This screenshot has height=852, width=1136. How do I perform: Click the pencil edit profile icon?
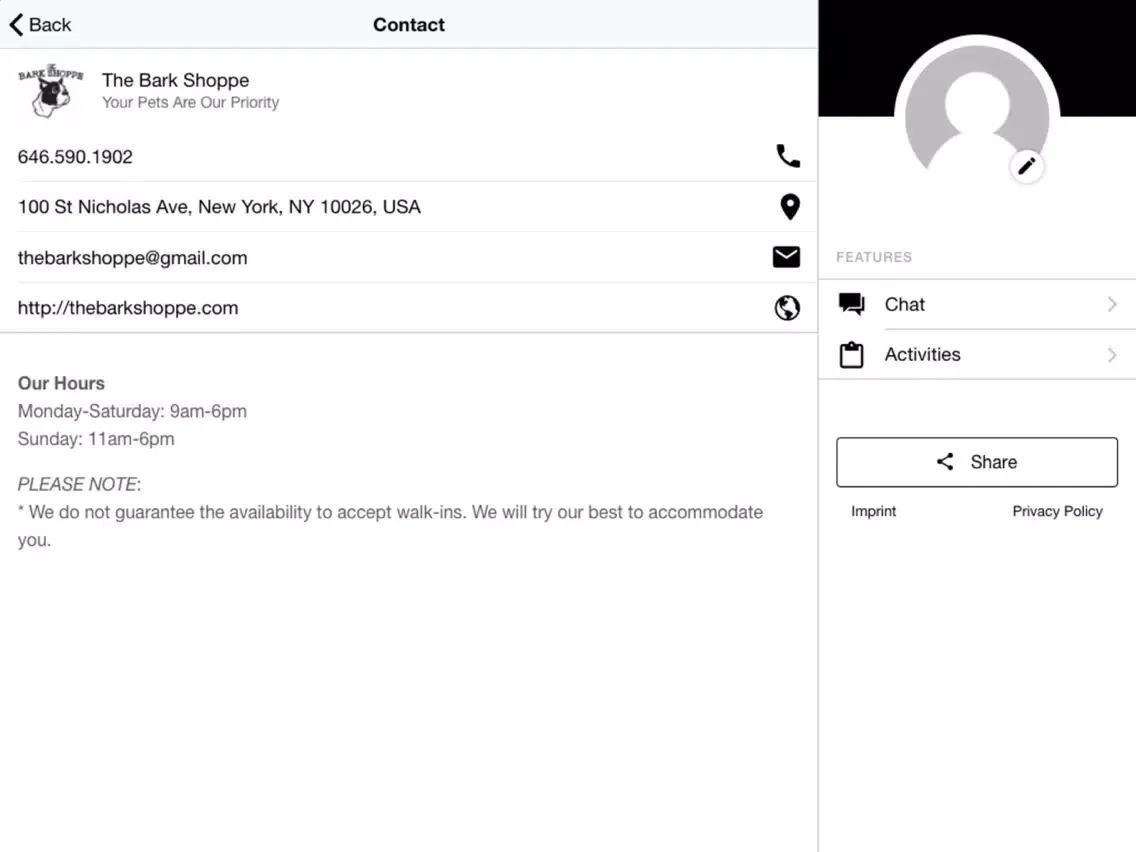1027,166
